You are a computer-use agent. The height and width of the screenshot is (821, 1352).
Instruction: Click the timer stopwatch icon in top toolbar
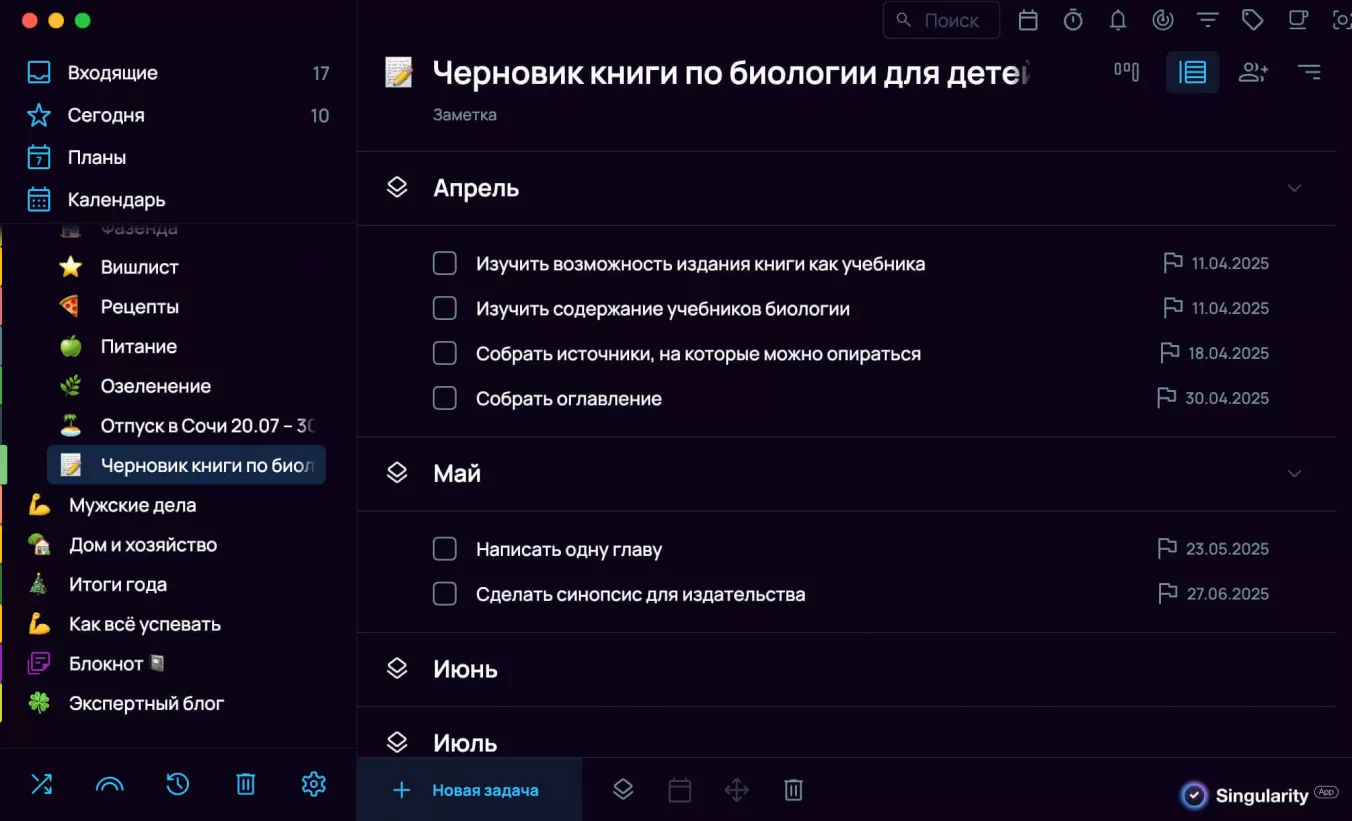(1073, 20)
